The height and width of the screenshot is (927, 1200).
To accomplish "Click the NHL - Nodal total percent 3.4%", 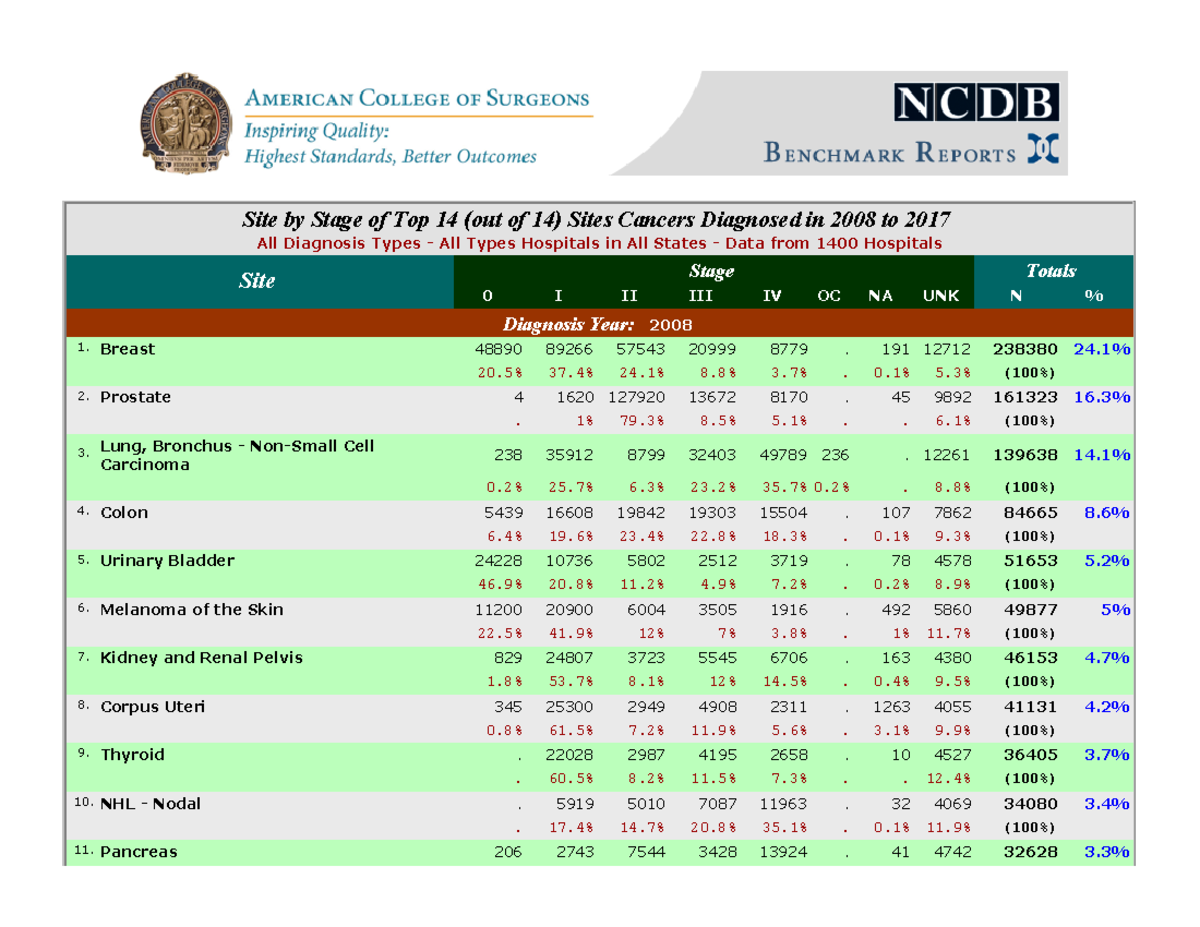I will (x=1107, y=803).
